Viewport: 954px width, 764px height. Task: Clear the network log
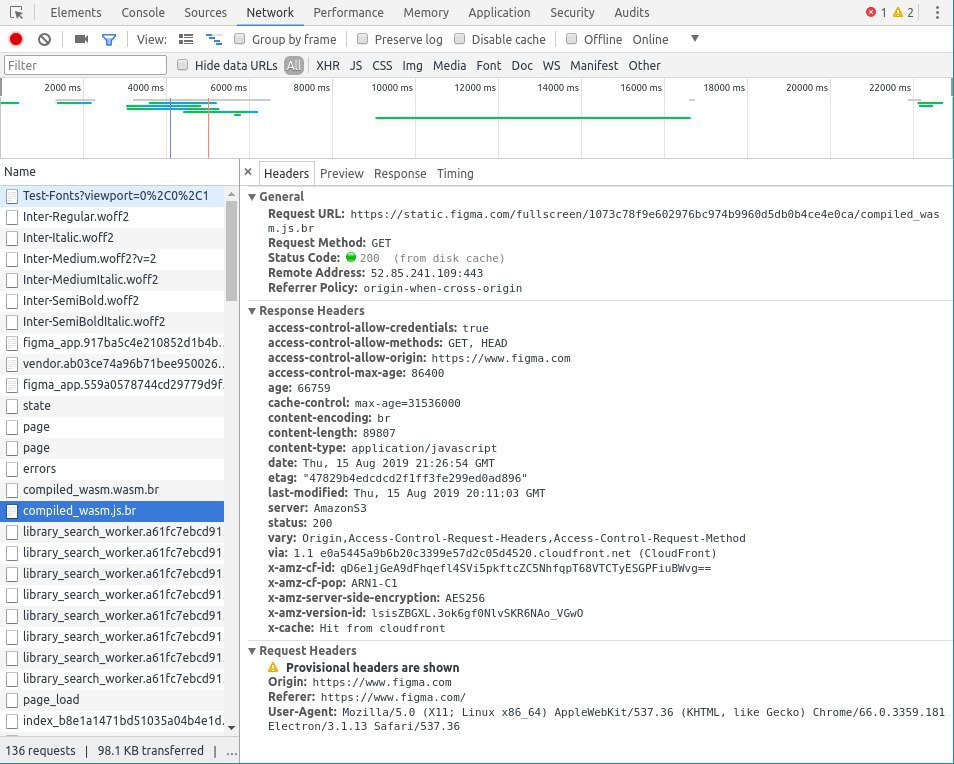44,39
